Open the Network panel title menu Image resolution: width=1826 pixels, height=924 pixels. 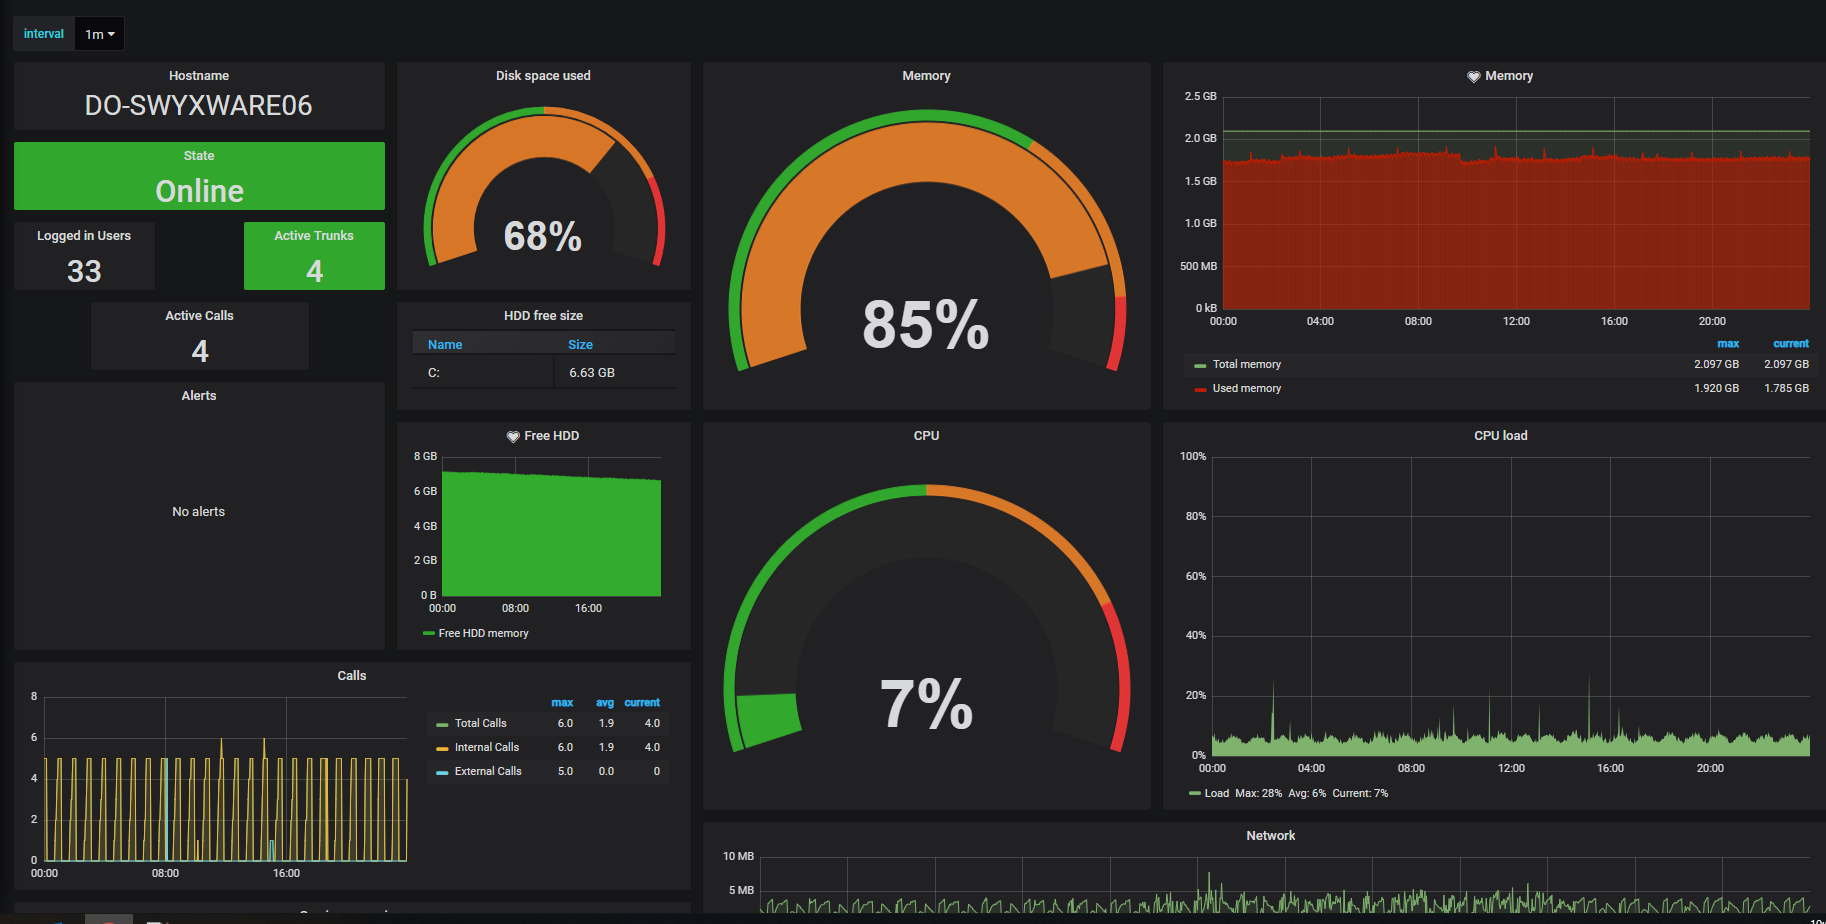tap(1270, 836)
